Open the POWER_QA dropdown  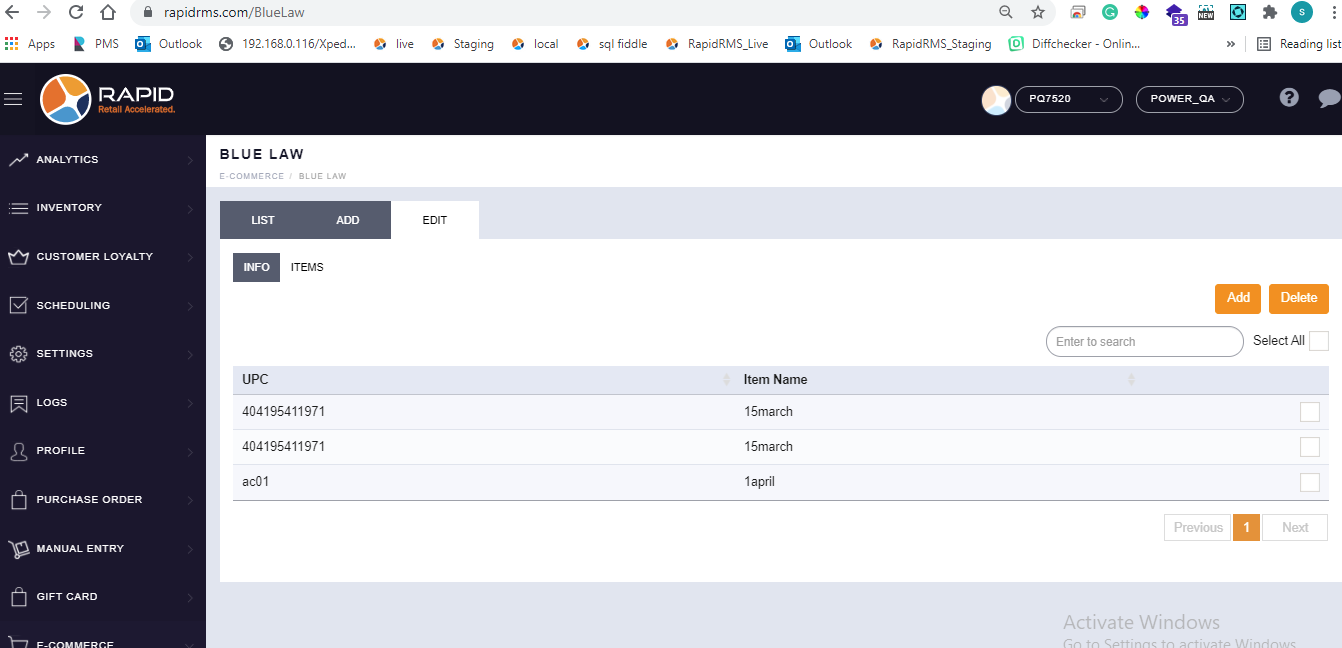[x=1189, y=99]
